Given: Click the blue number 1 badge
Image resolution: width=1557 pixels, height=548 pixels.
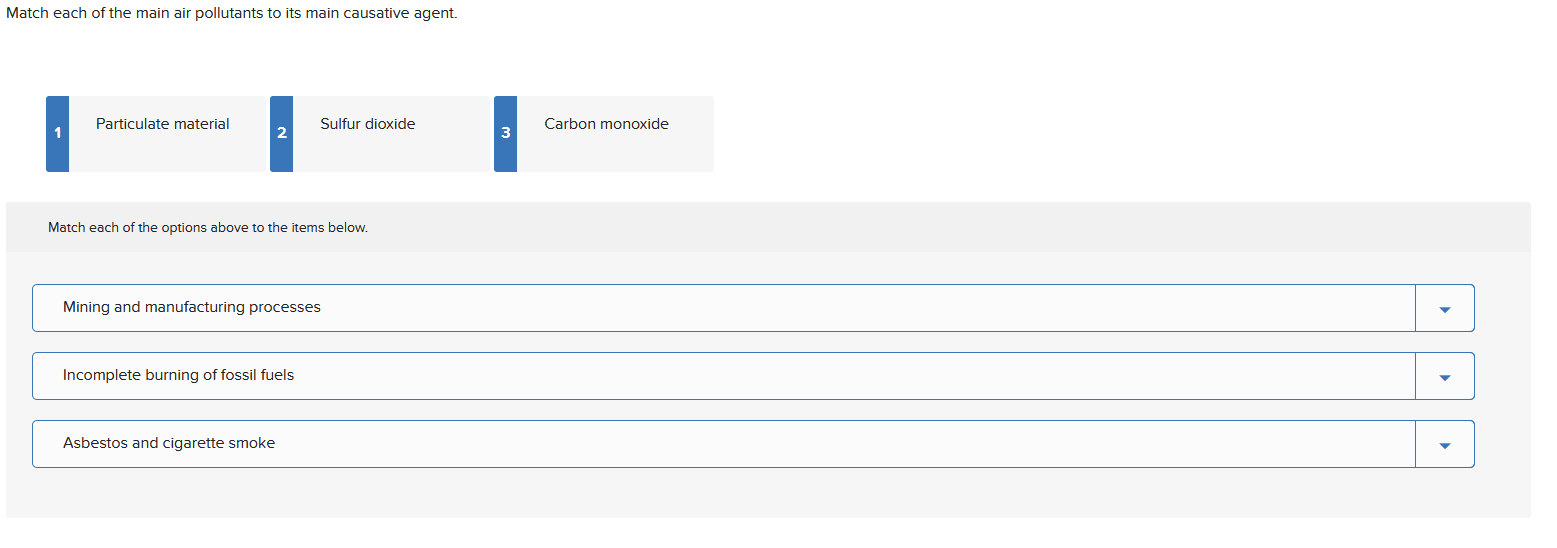Looking at the screenshot, I should click(x=58, y=133).
